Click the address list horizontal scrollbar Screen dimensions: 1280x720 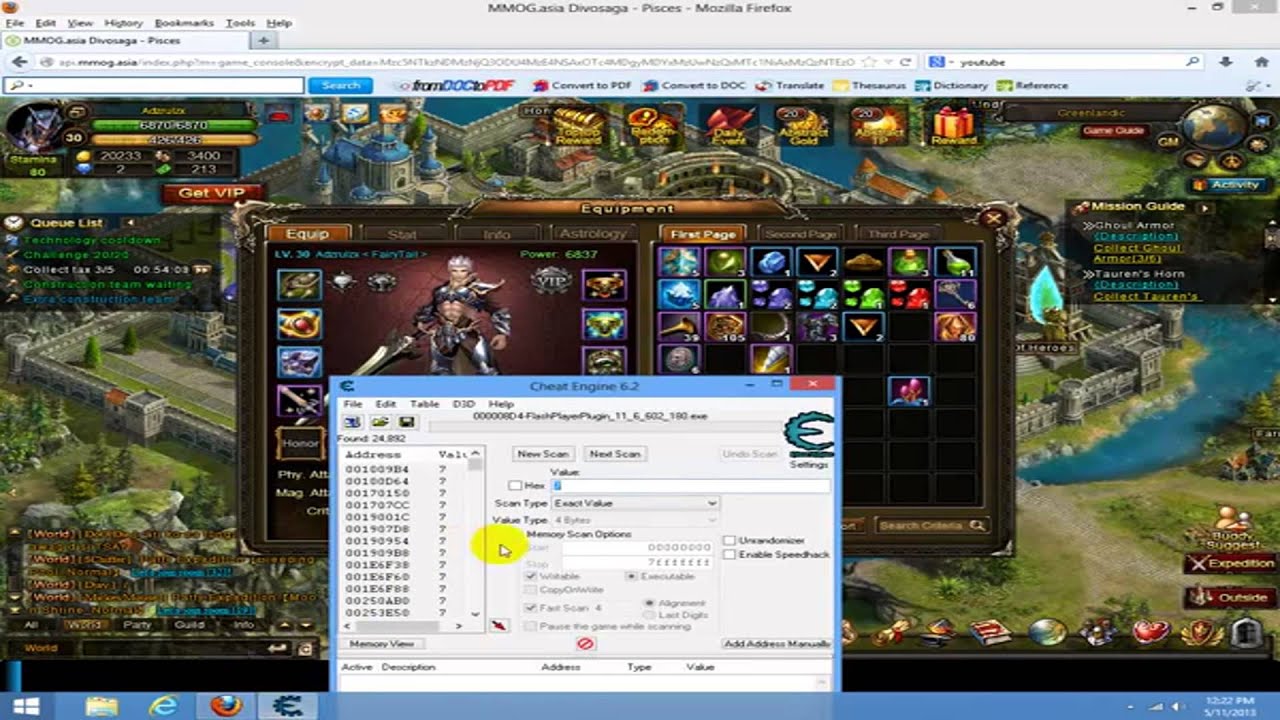pyautogui.click(x=403, y=626)
